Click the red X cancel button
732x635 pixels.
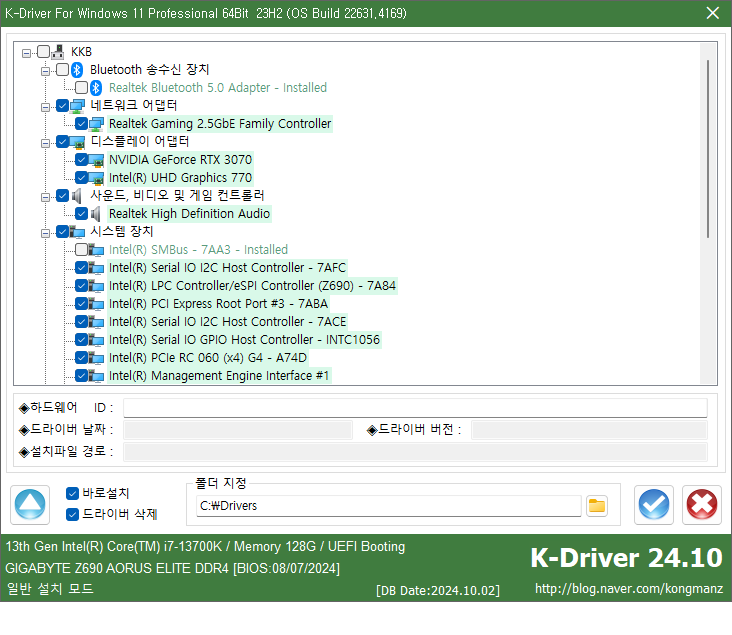pos(702,505)
